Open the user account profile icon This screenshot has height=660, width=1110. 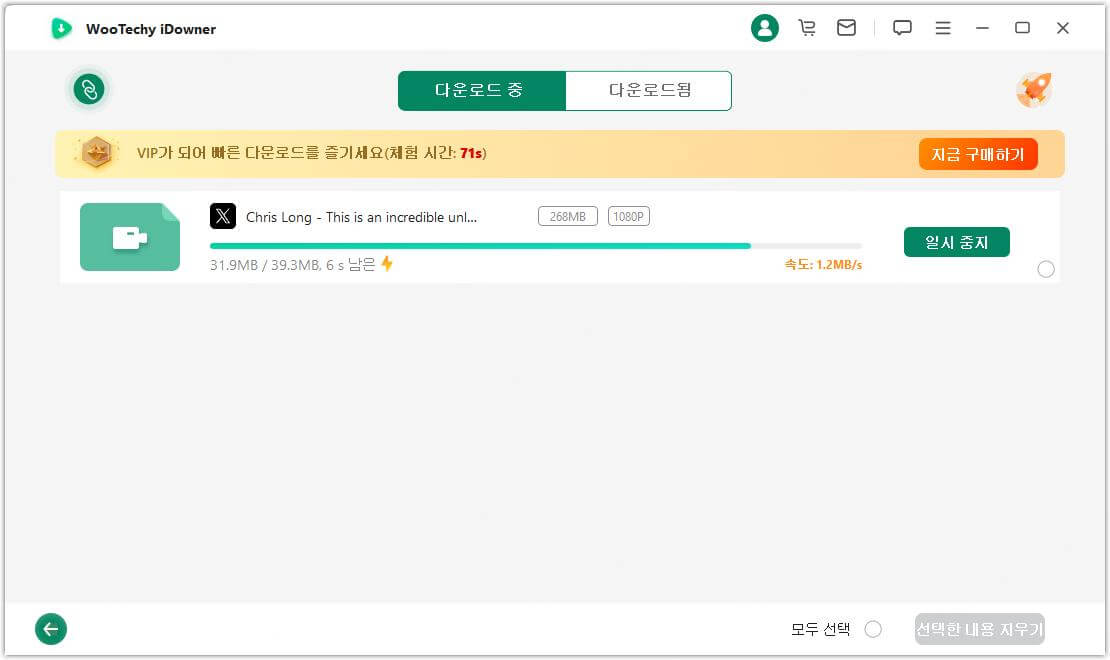(x=765, y=27)
